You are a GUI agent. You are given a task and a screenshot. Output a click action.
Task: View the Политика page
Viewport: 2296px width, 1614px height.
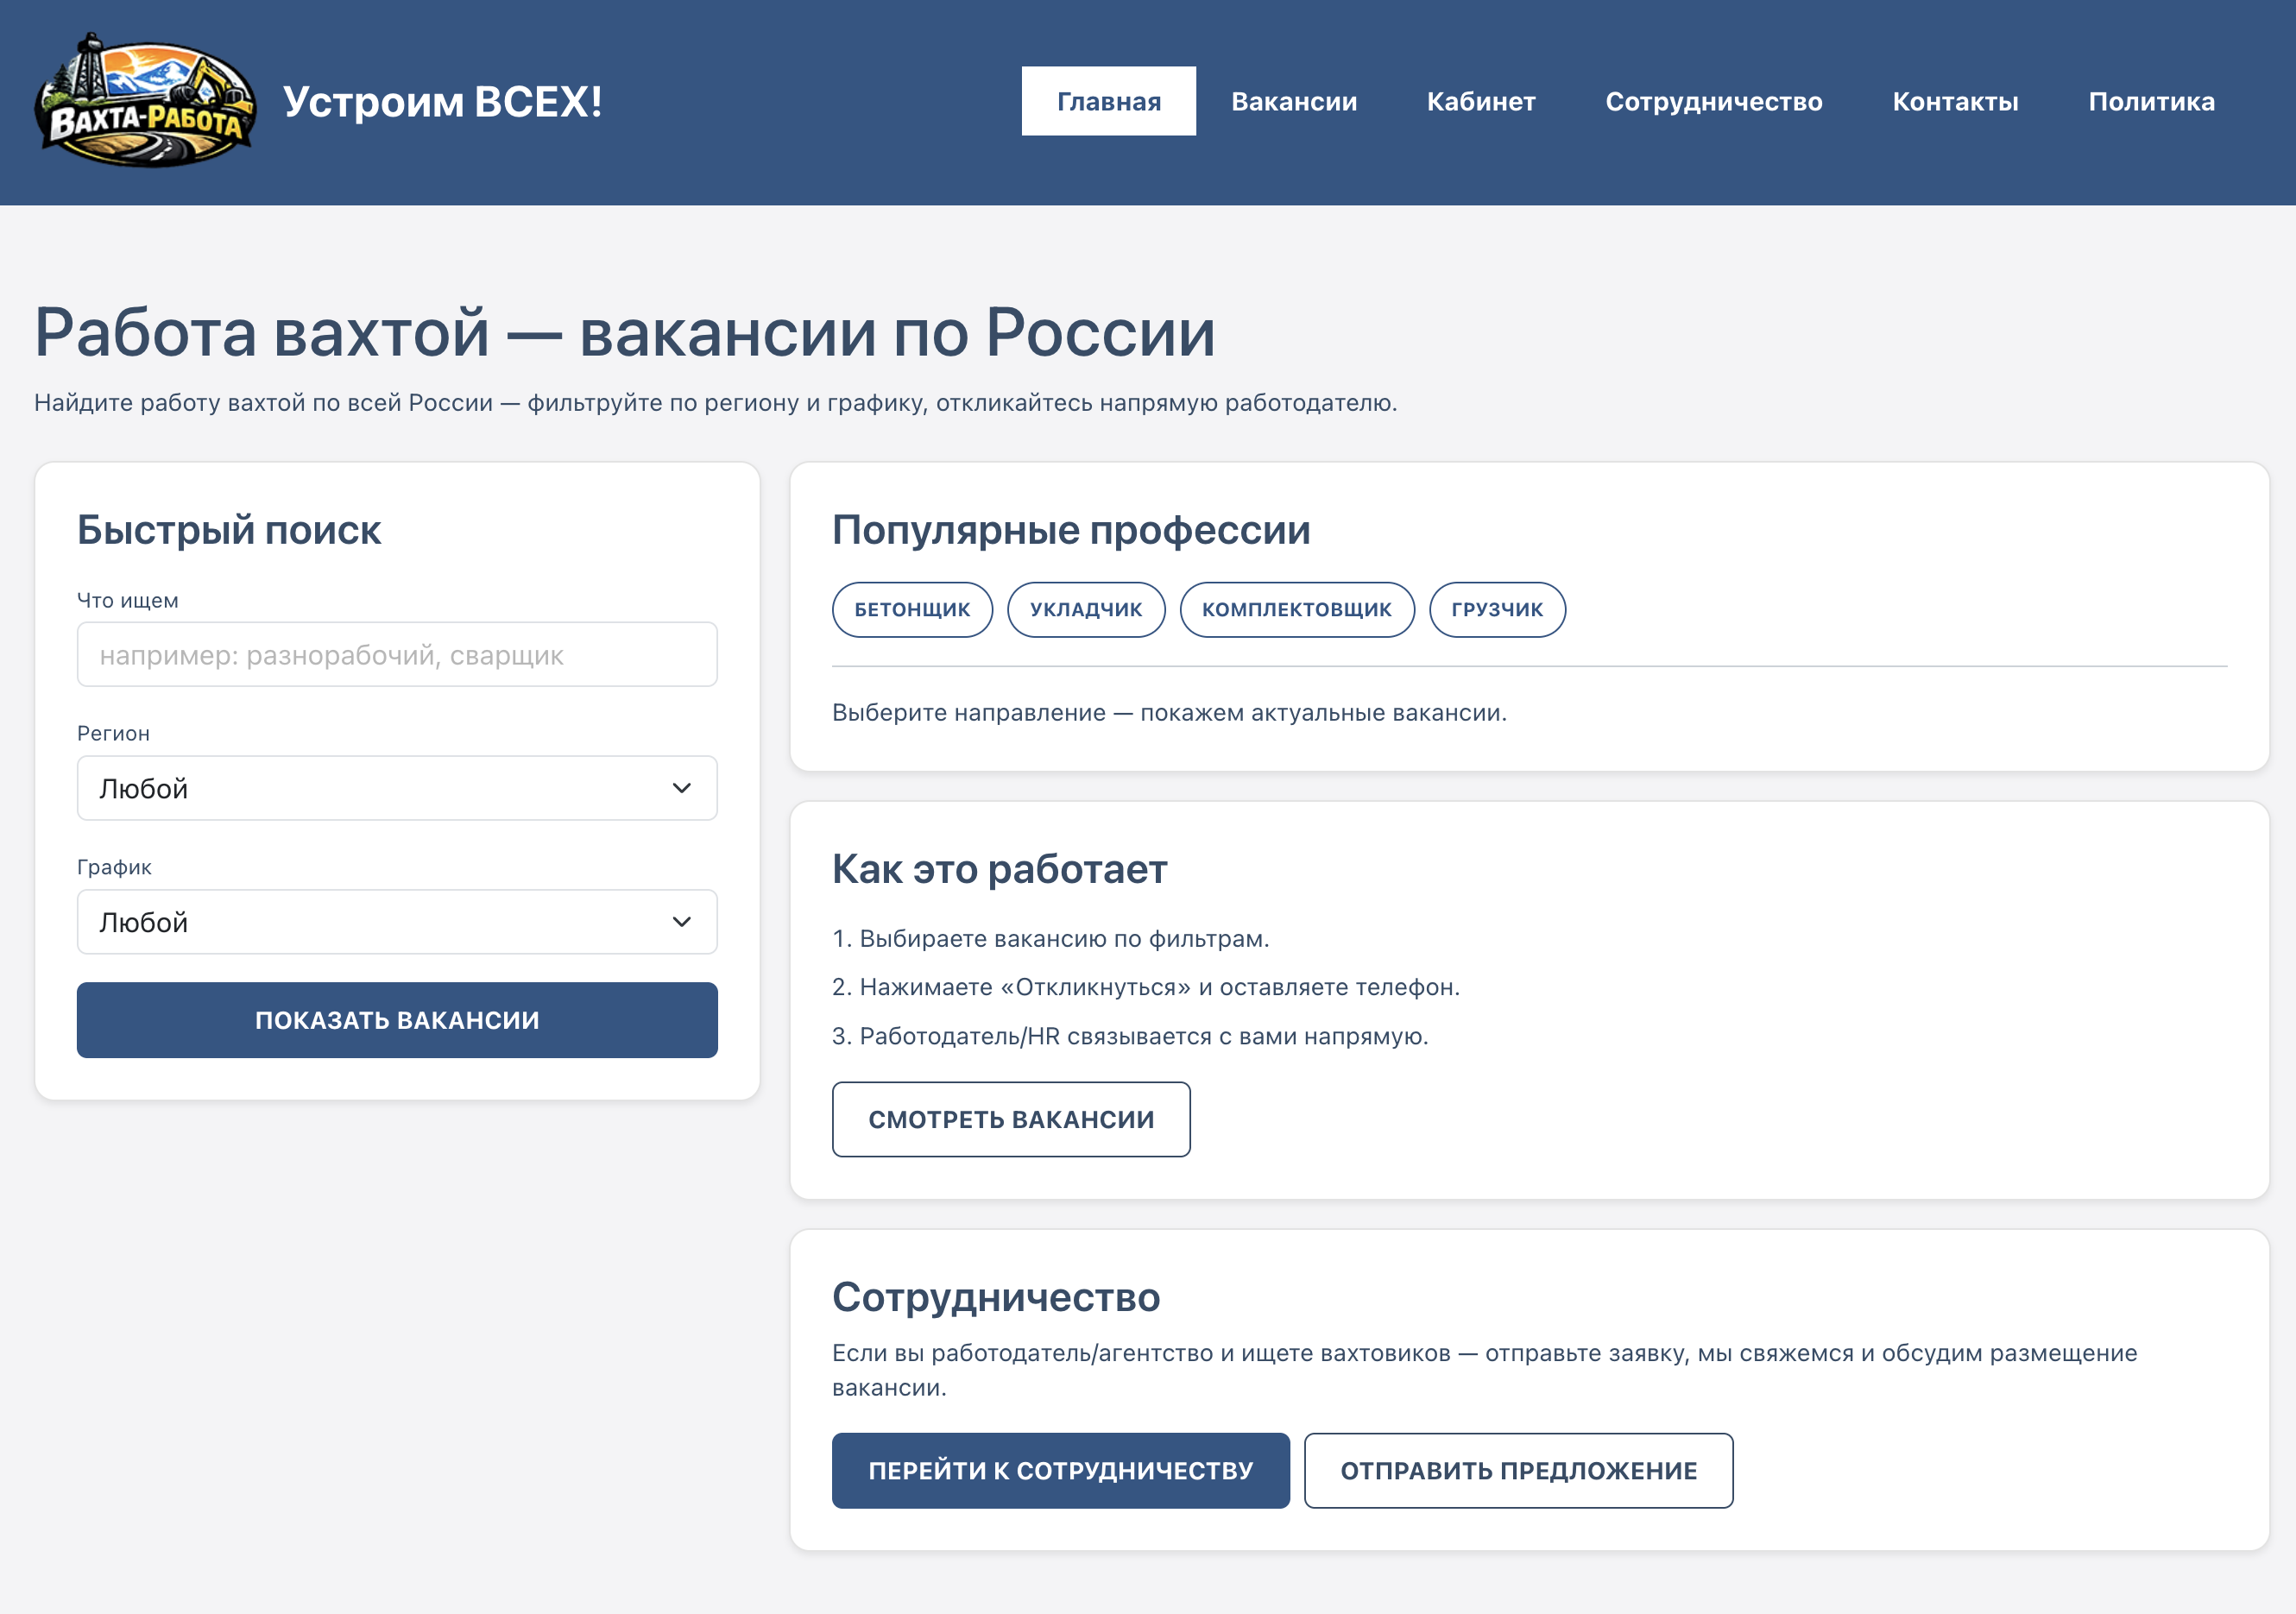(2151, 100)
